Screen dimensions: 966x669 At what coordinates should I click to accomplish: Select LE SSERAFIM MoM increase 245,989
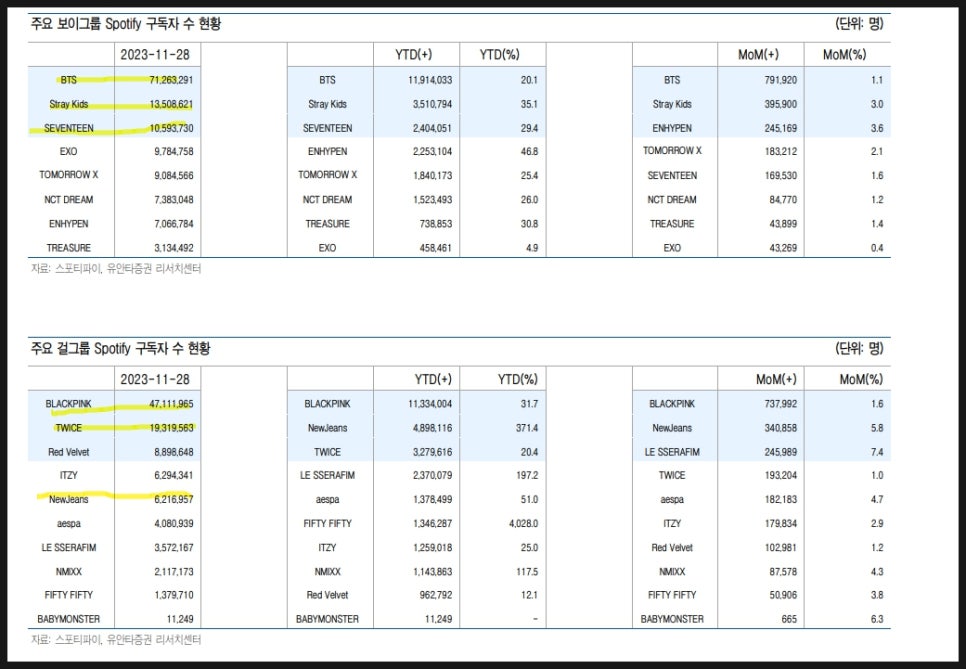(x=781, y=452)
